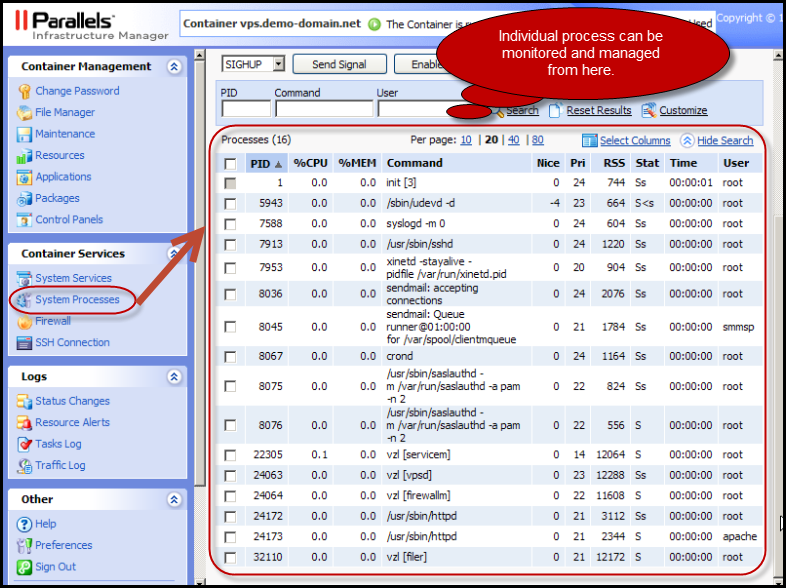Collapse the Other section chevron

point(174,499)
